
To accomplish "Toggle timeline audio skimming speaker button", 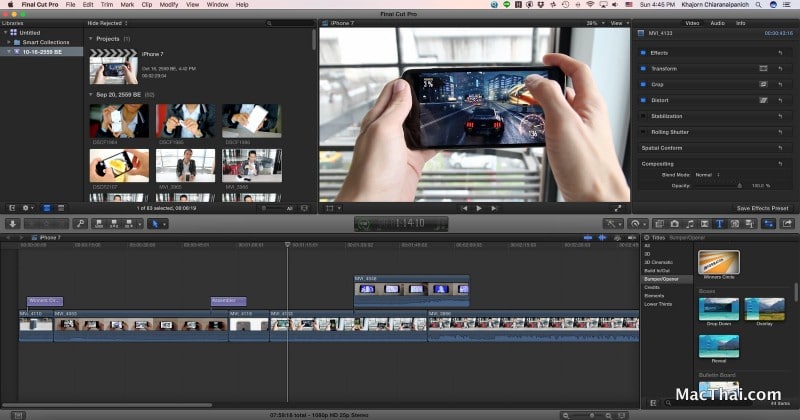I will point(603,238).
